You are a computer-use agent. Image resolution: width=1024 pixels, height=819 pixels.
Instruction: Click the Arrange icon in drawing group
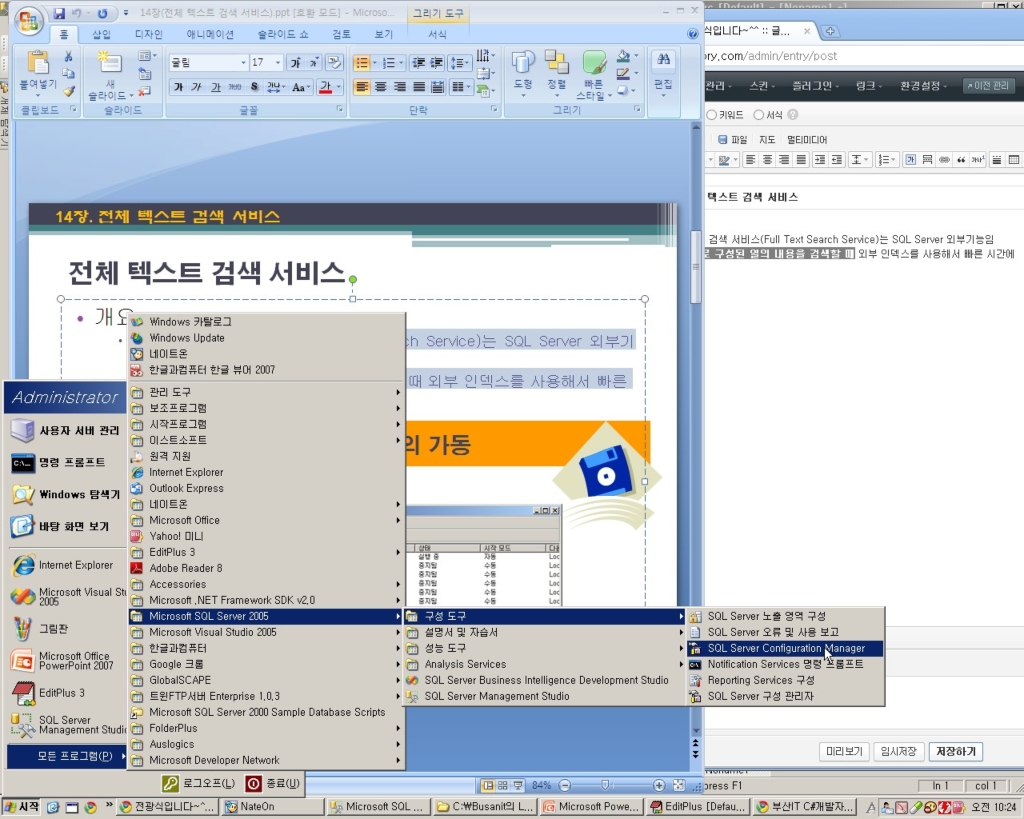tap(556, 62)
